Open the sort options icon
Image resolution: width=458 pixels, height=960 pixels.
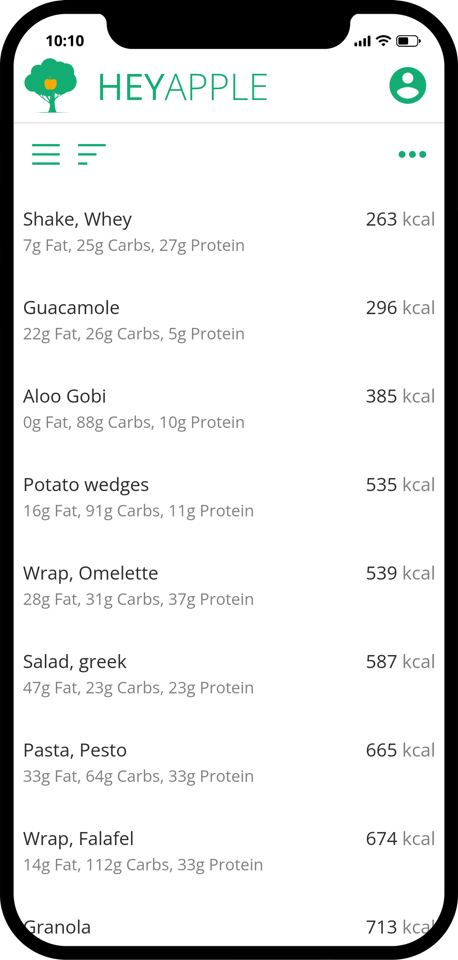click(x=92, y=154)
